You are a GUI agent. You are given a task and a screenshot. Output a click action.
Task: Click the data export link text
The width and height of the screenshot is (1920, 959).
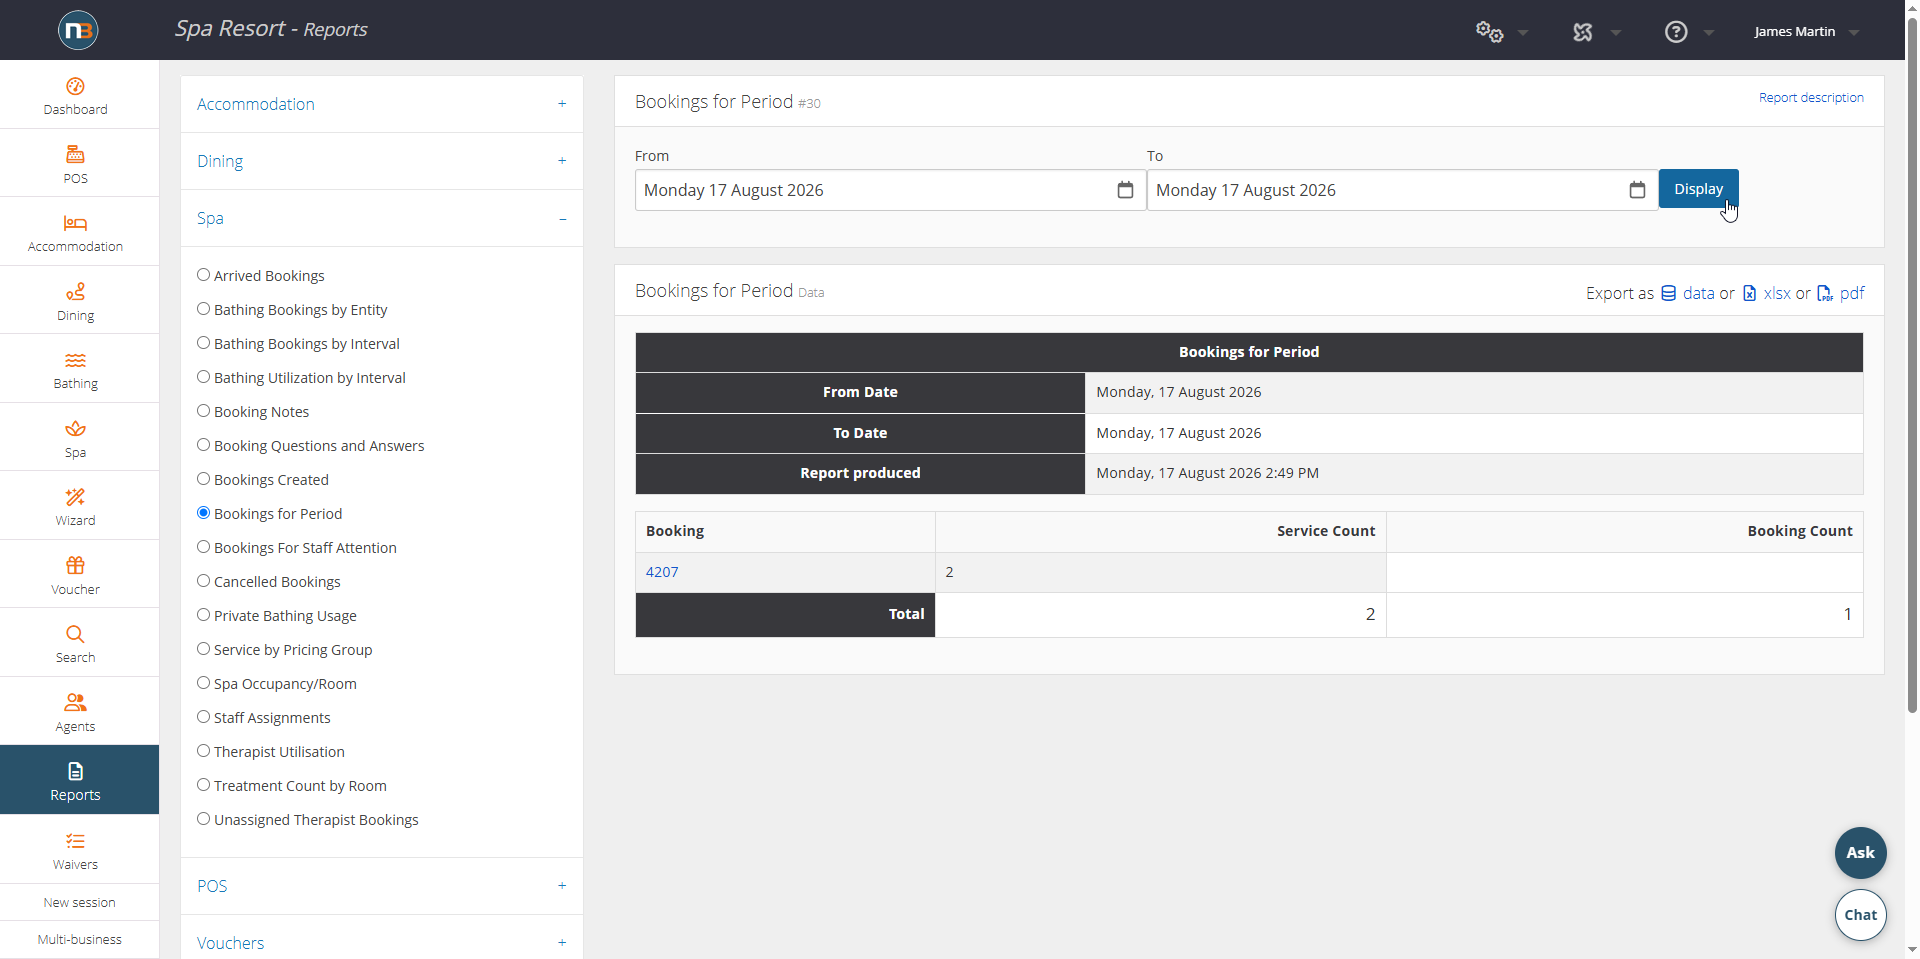tap(1698, 293)
